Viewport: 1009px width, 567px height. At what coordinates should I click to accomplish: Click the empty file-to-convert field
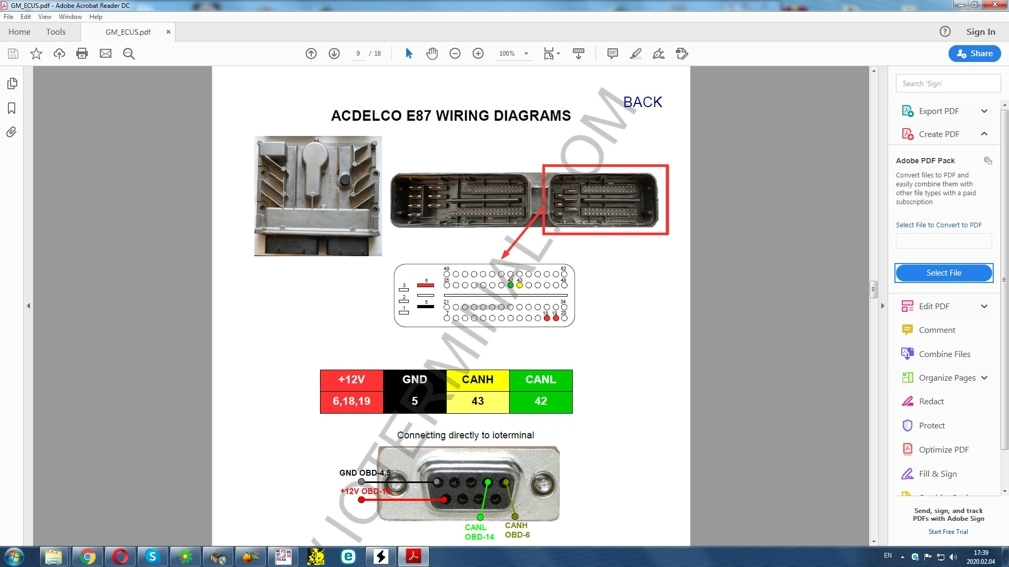click(943, 241)
